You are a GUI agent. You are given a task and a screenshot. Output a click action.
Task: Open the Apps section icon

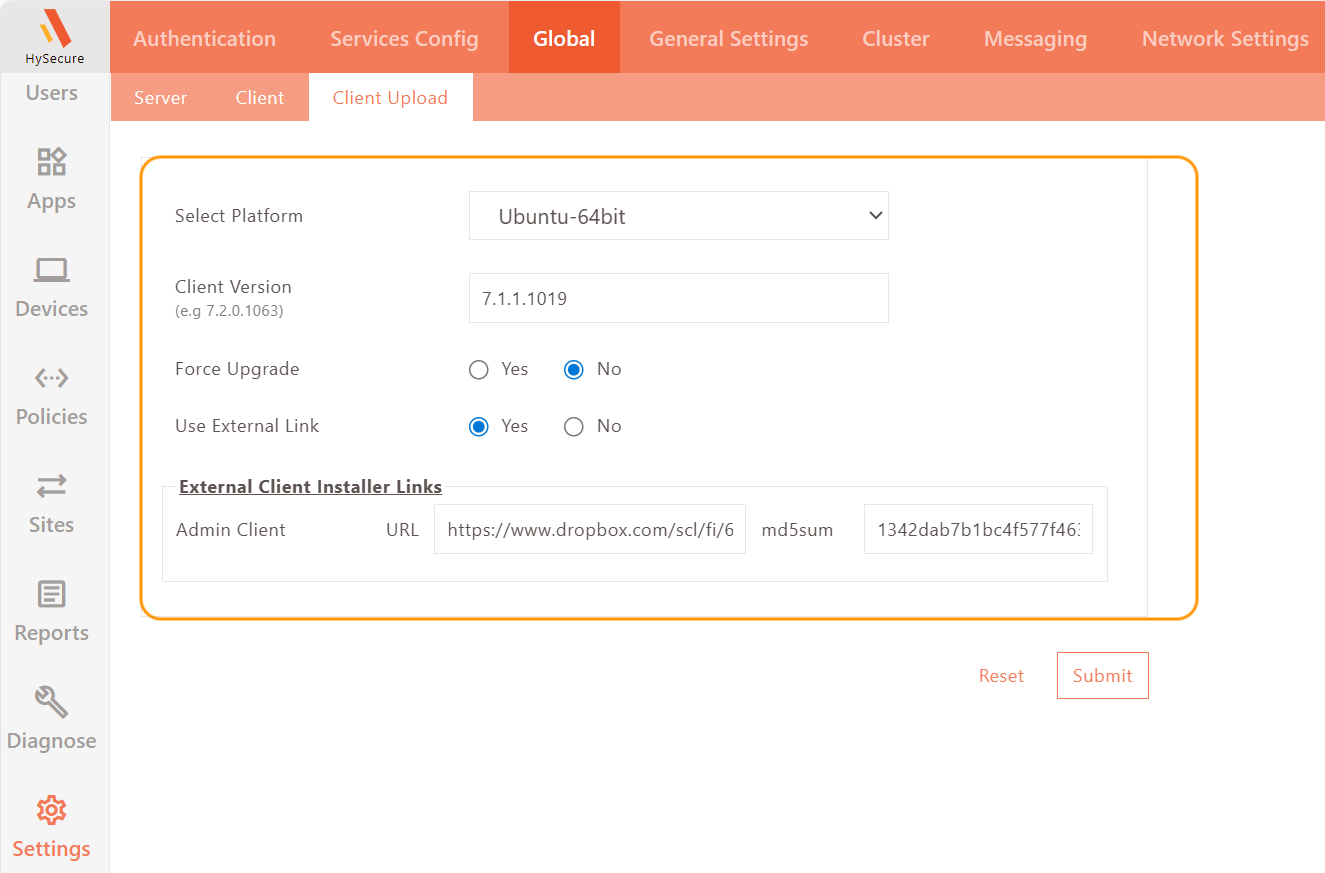(x=51, y=162)
